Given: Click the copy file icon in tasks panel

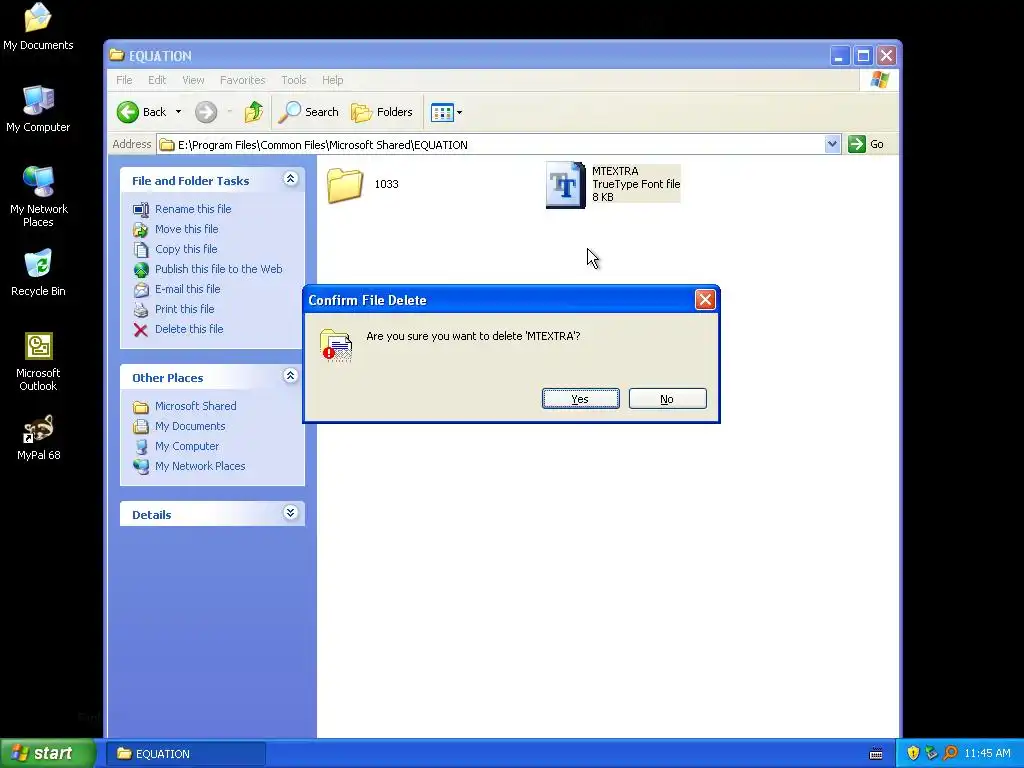Looking at the screenshot, I should pyautogui.click(x=140, y=249).
